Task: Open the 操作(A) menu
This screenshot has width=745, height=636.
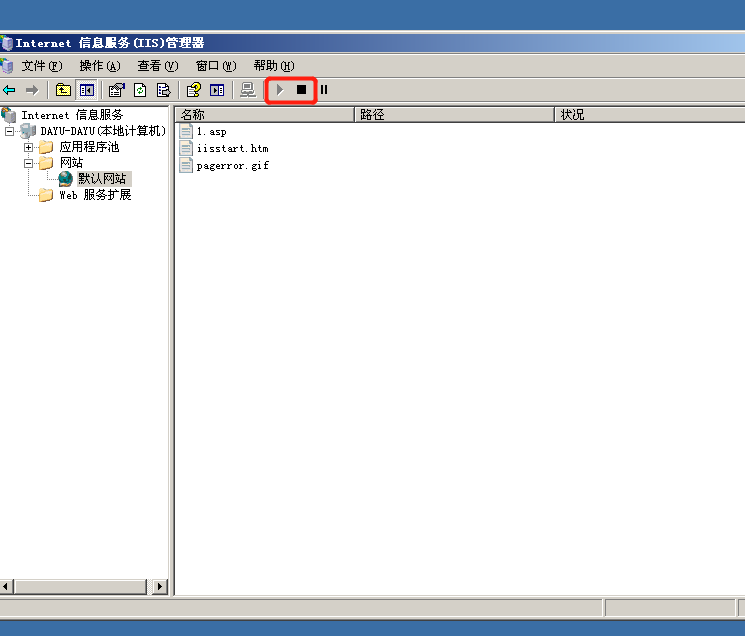Action: [100, 66]
